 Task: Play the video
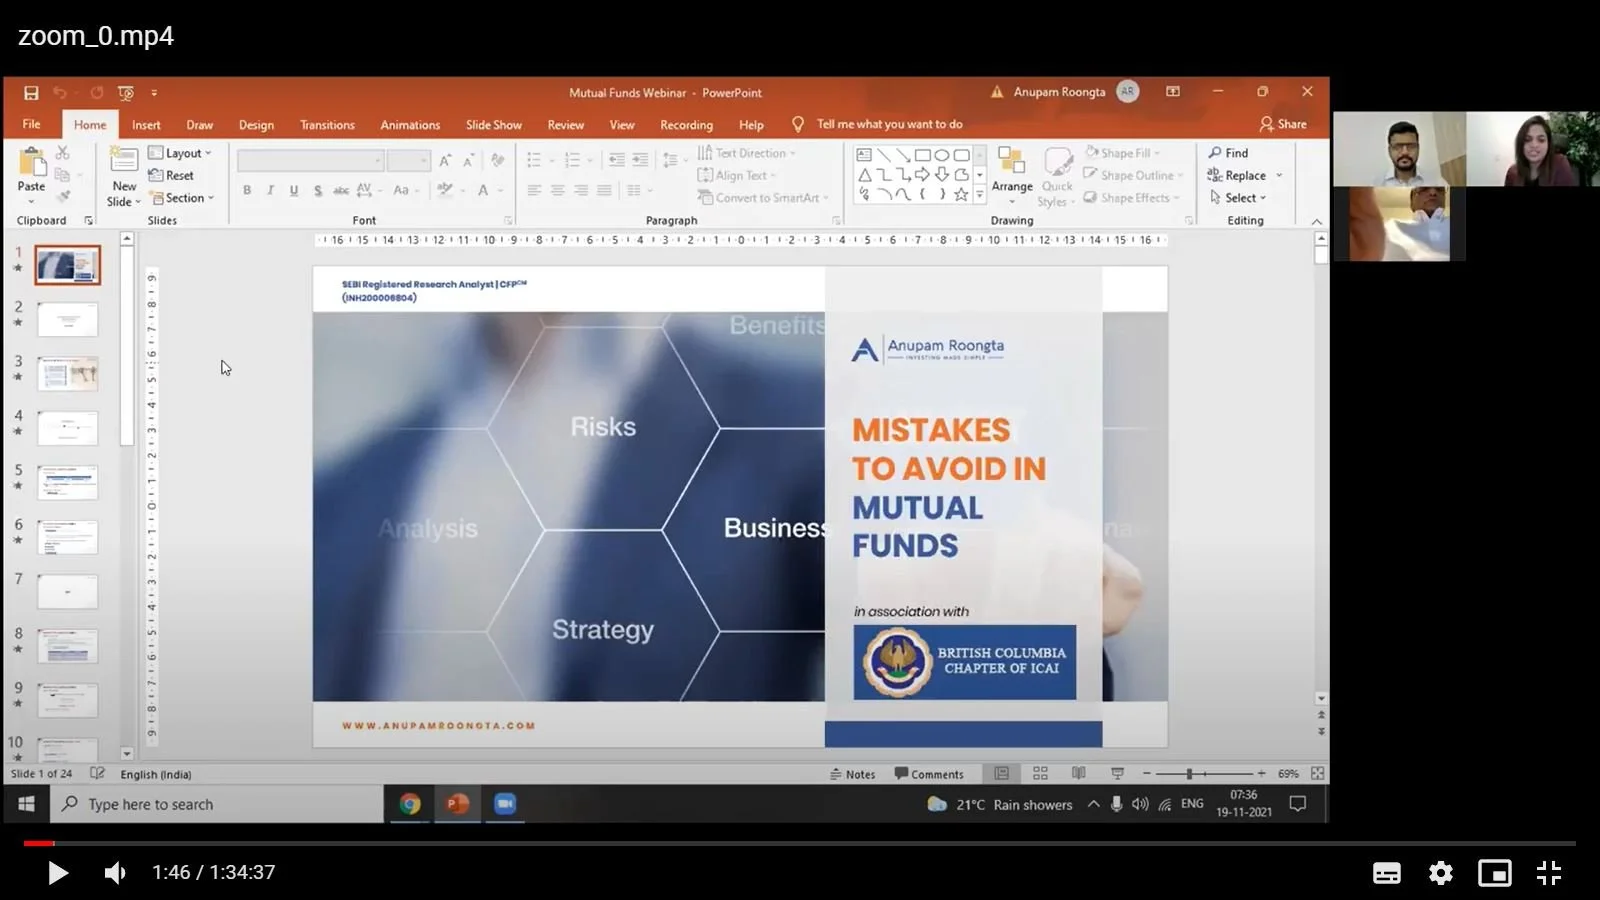point(57,873)
